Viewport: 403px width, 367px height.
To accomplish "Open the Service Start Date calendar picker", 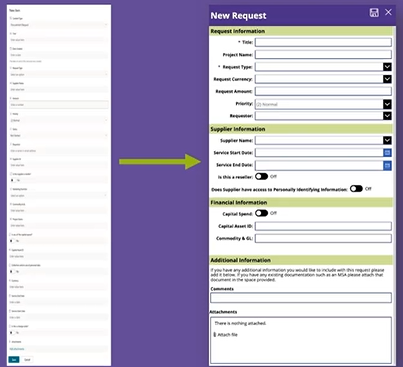I will (387, 153).
